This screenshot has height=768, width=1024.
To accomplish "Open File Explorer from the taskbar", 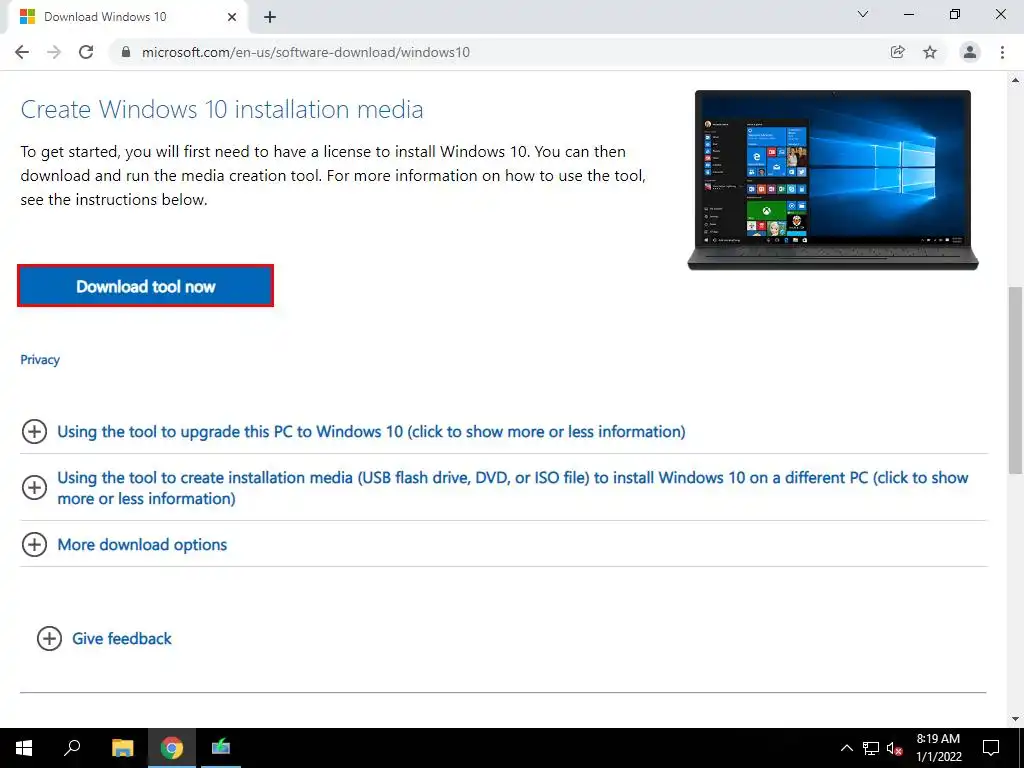I will [x=122, y=748].
